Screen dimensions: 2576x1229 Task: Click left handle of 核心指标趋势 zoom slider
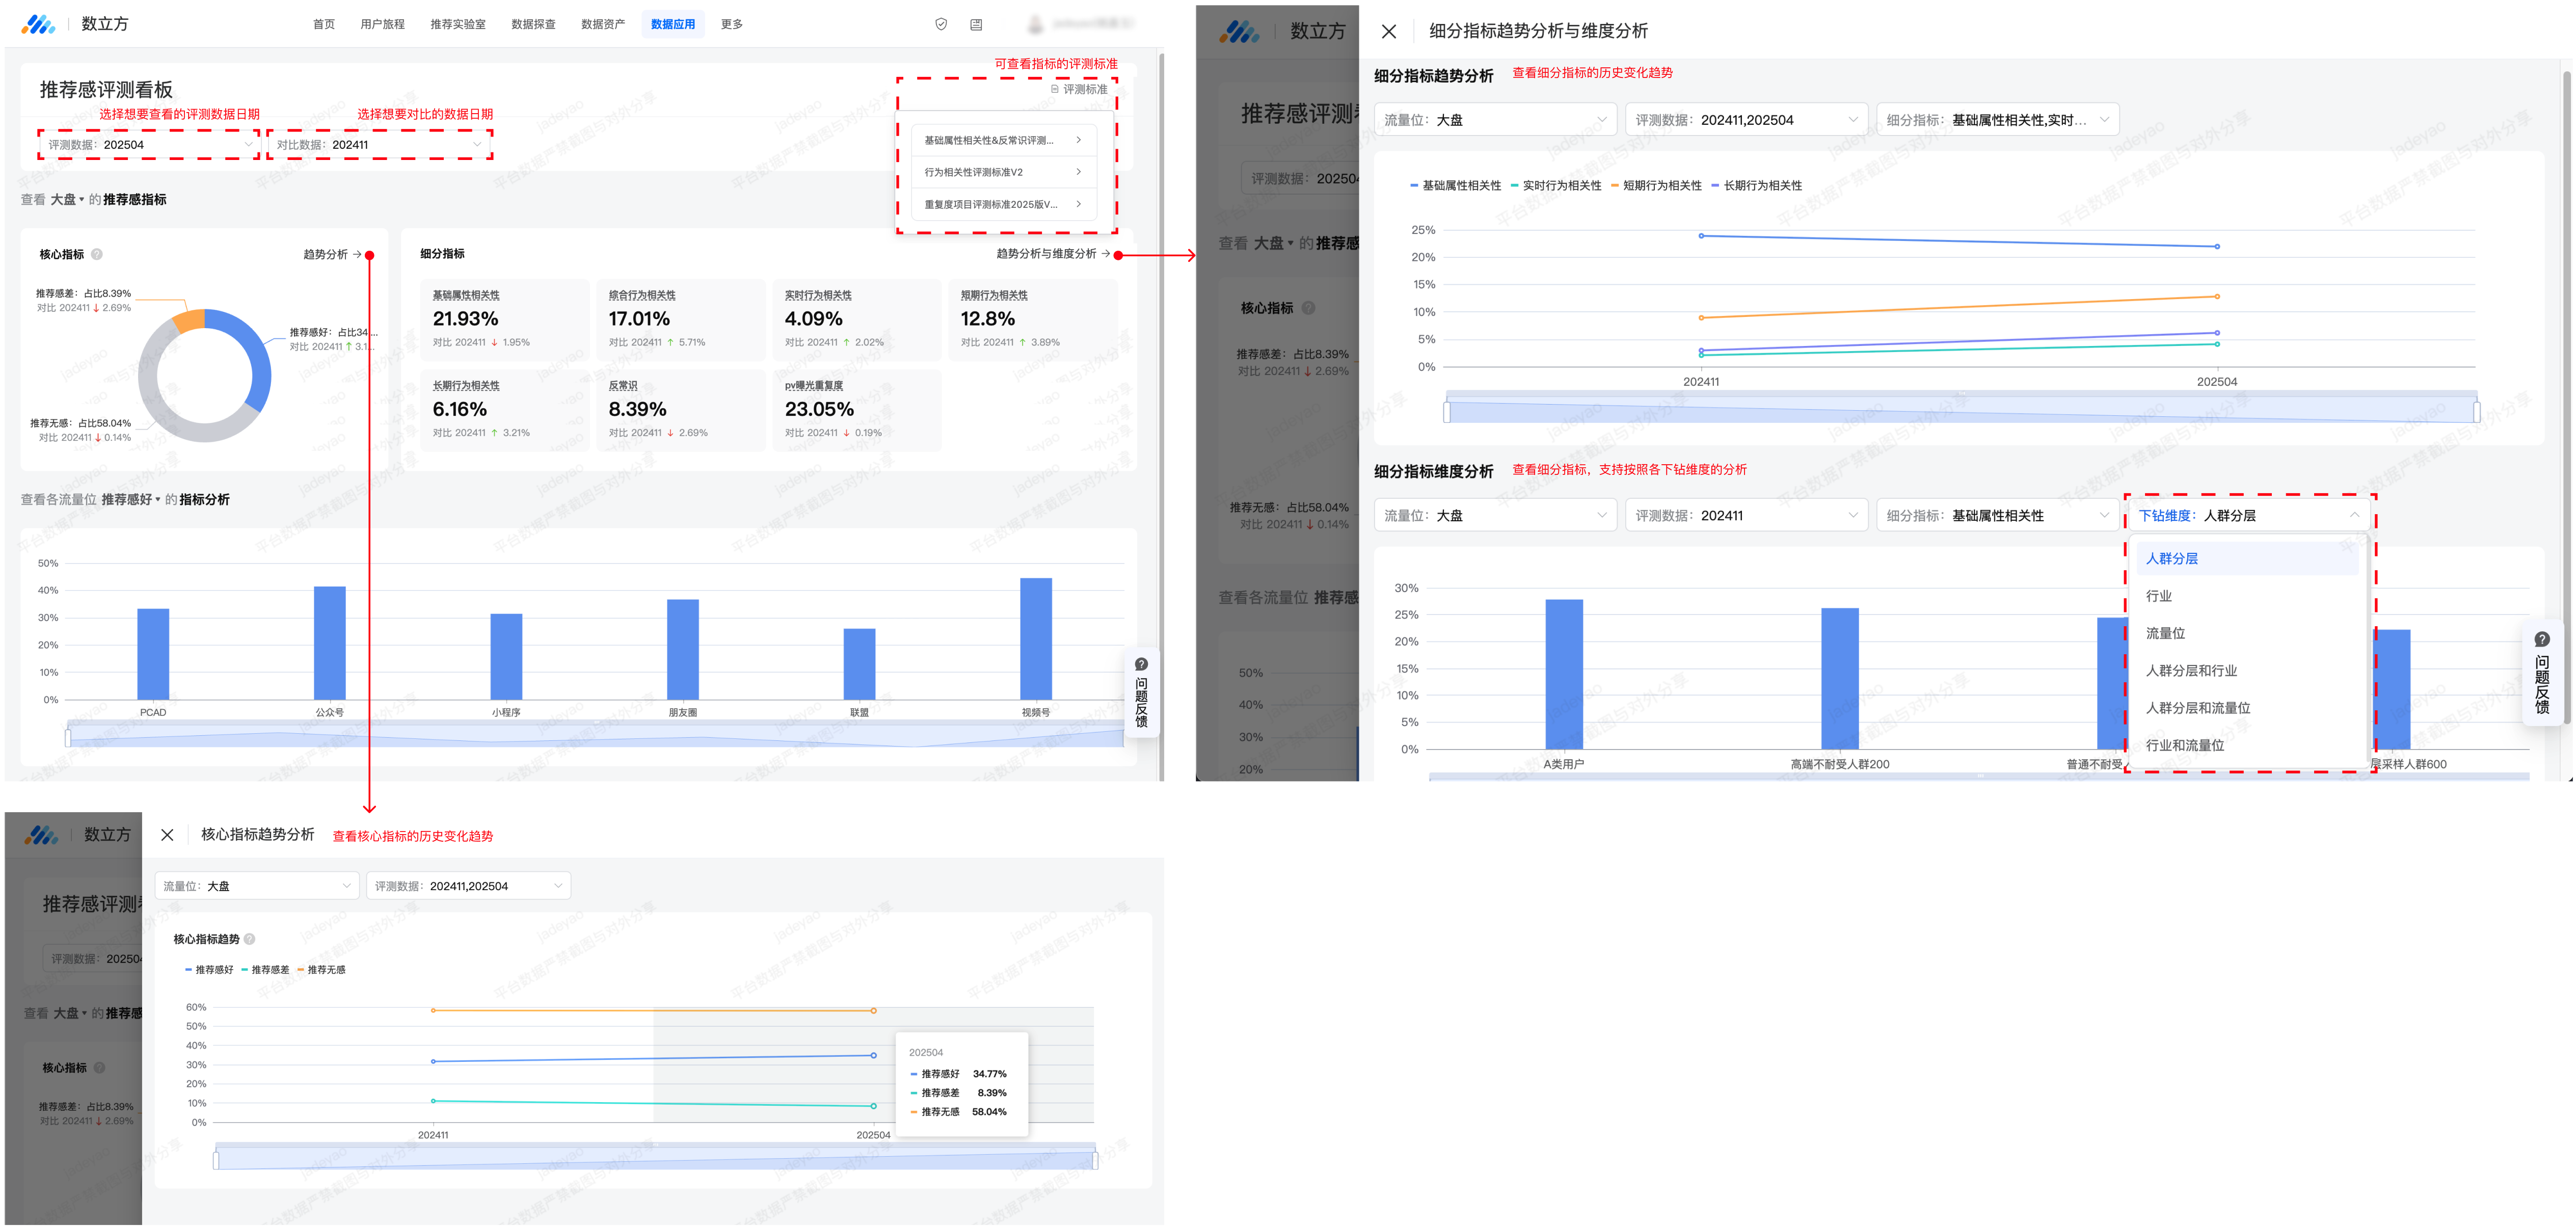[x=216, y=1161]
